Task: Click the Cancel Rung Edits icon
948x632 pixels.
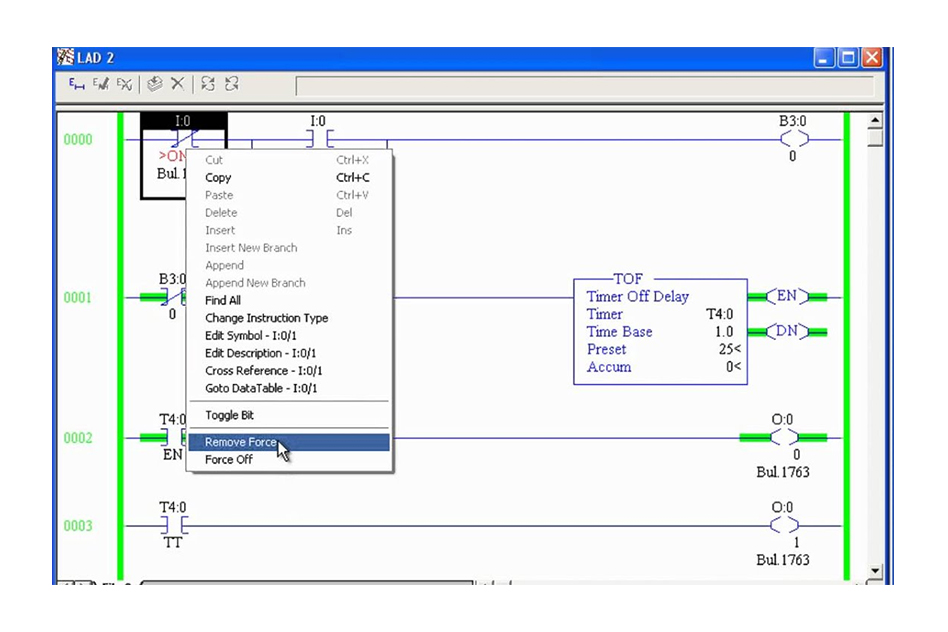Action: pyautogui.click(x=124, y=85)
